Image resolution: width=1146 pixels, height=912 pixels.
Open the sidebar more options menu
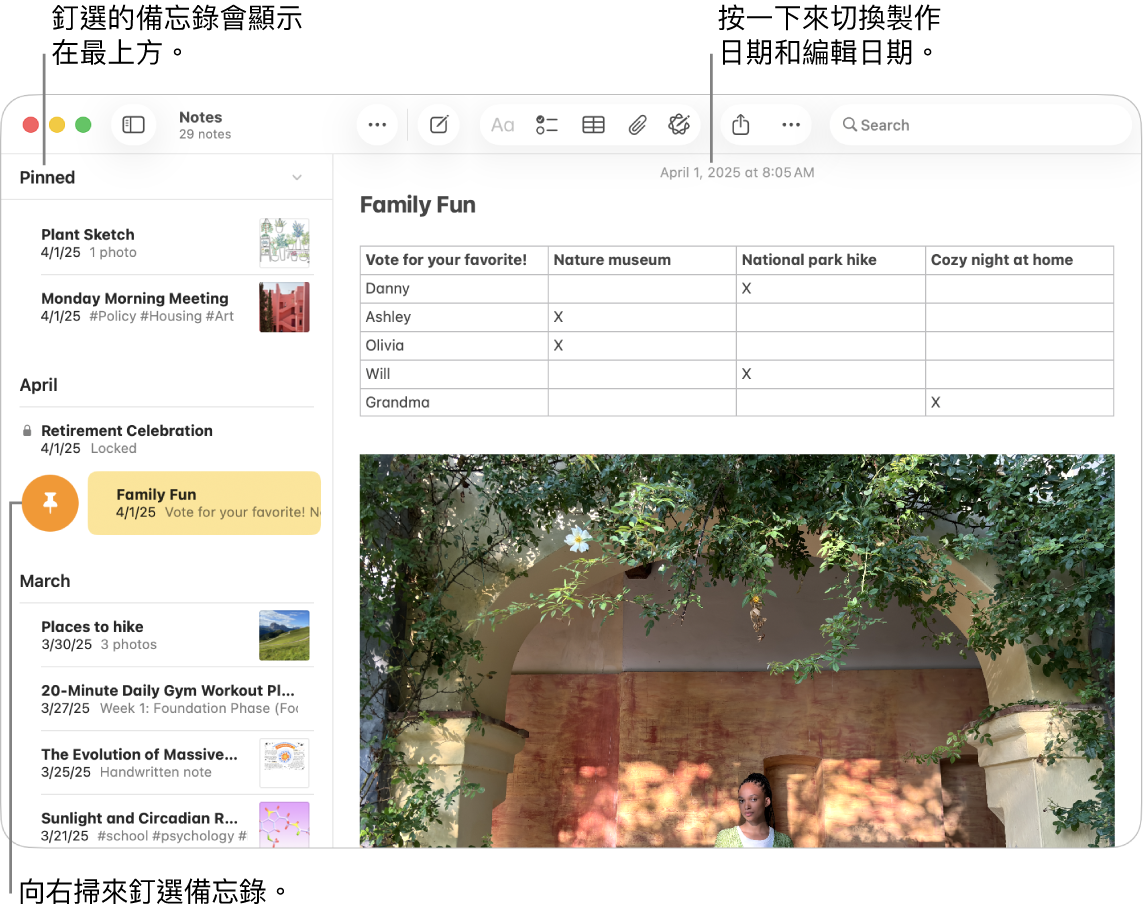tap(377, 125)
